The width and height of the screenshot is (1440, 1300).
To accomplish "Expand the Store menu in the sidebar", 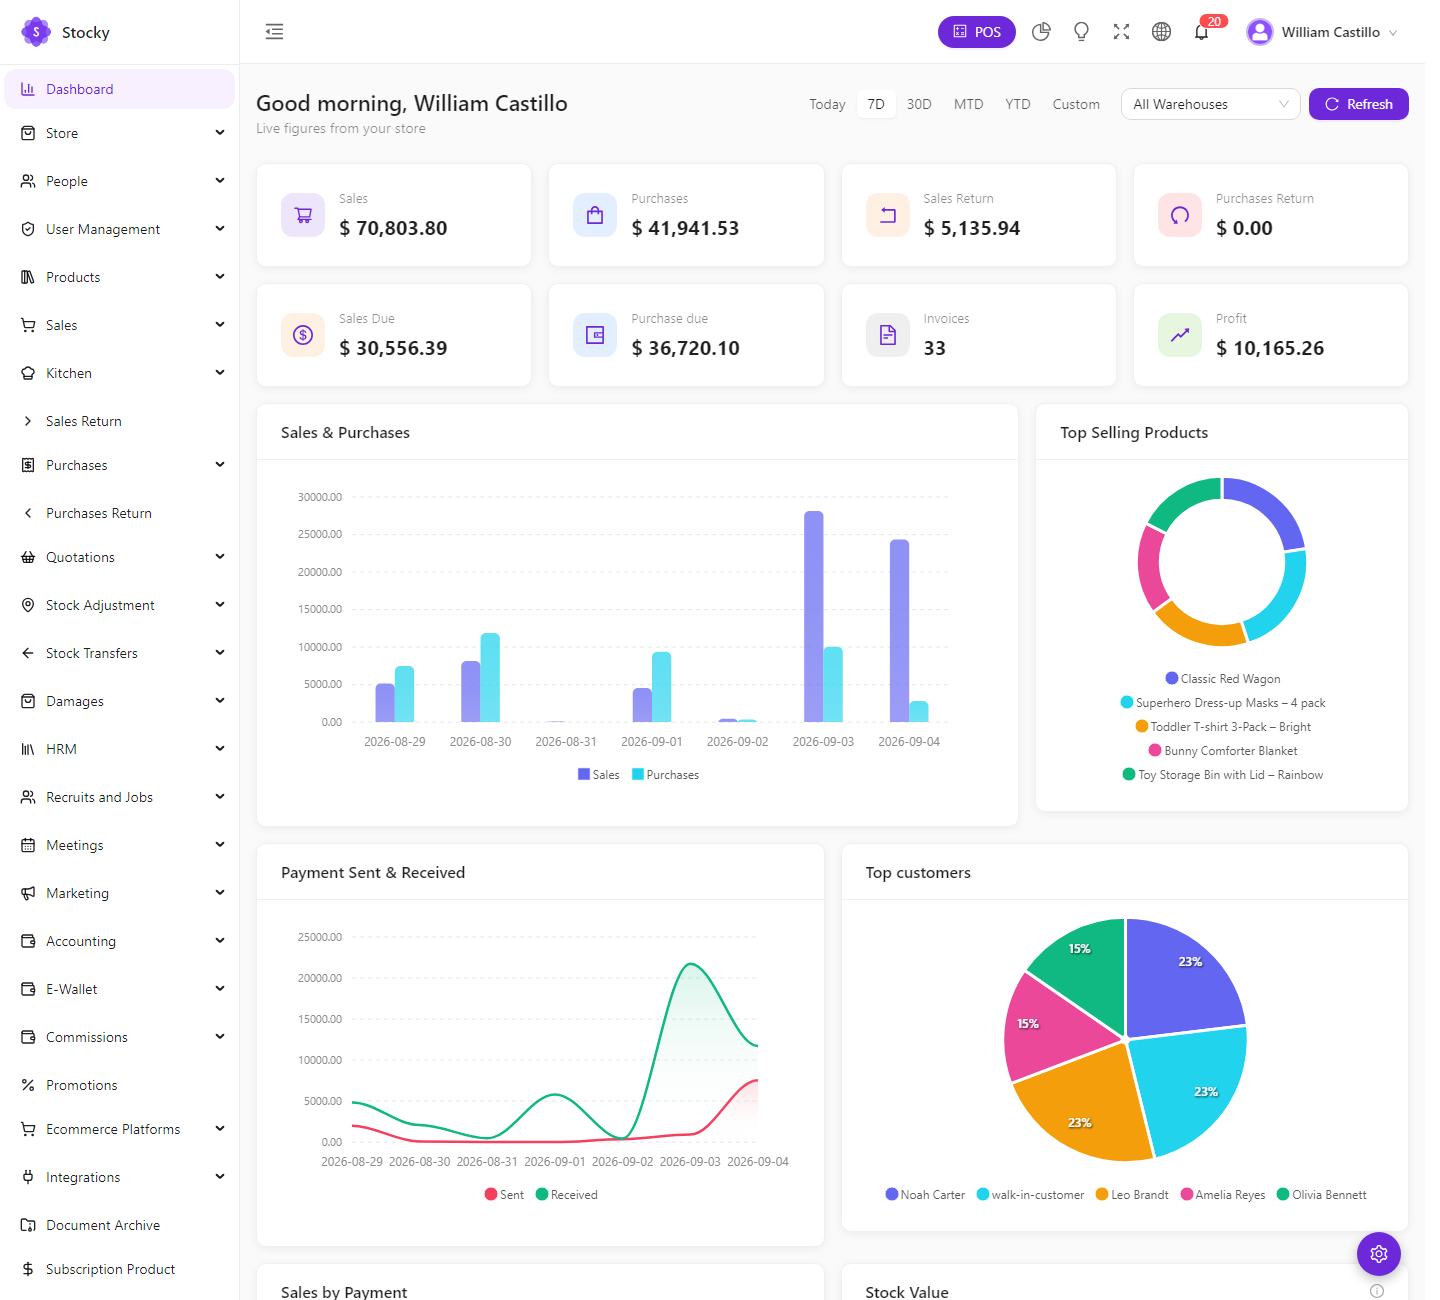I will pos(120,133).
